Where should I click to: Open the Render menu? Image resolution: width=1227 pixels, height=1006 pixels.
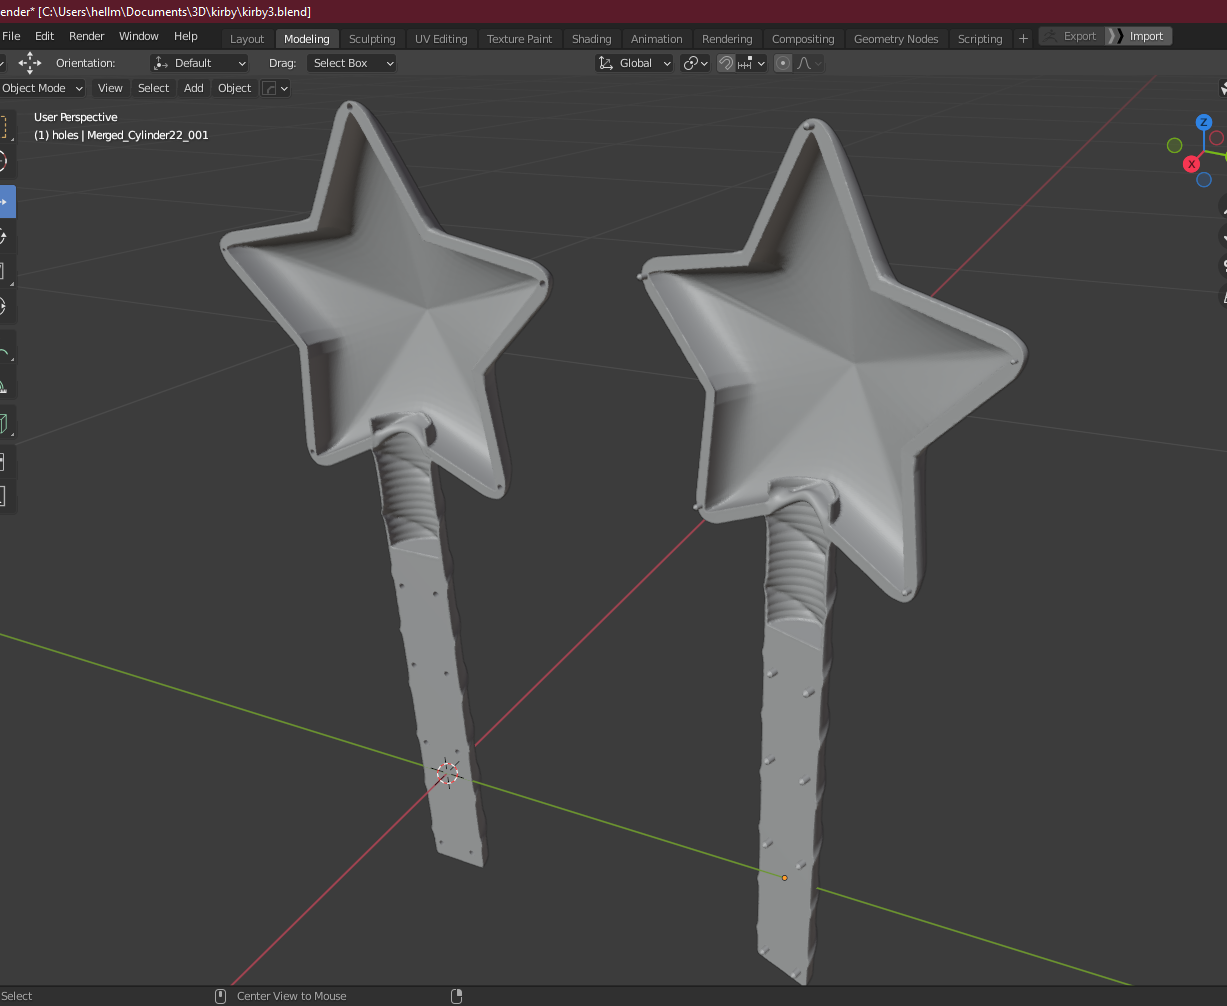[87, 36]
